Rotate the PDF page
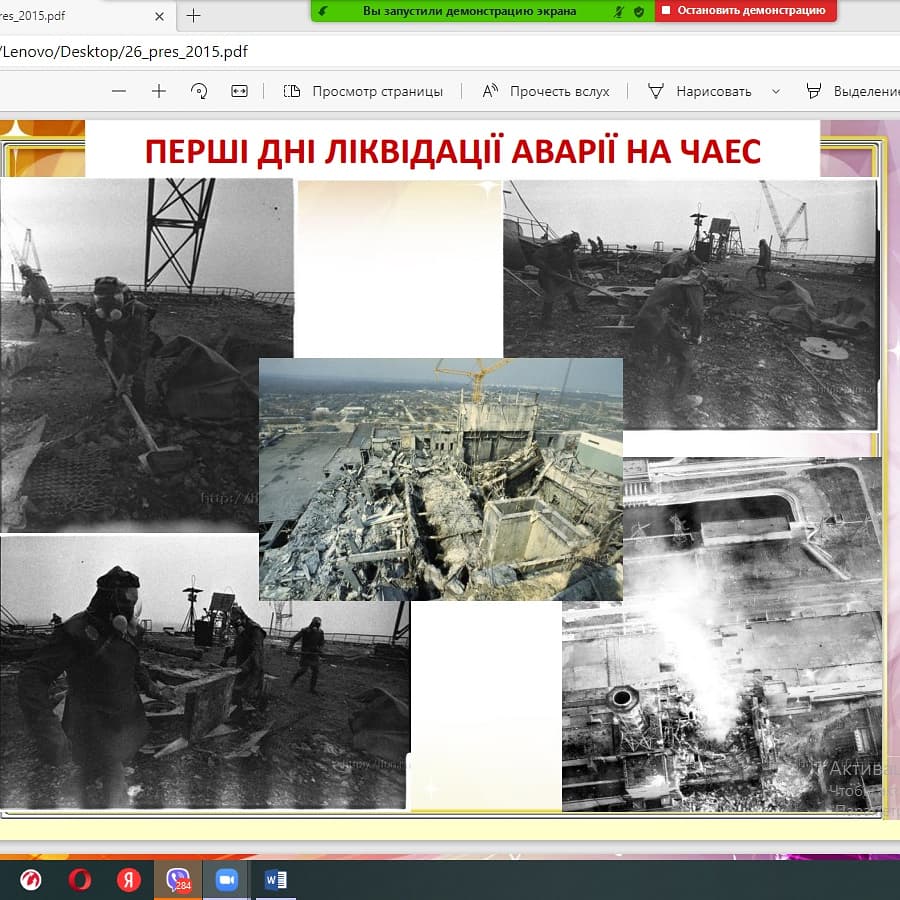Viewport: 900px width, 900px height. [199, 91]
